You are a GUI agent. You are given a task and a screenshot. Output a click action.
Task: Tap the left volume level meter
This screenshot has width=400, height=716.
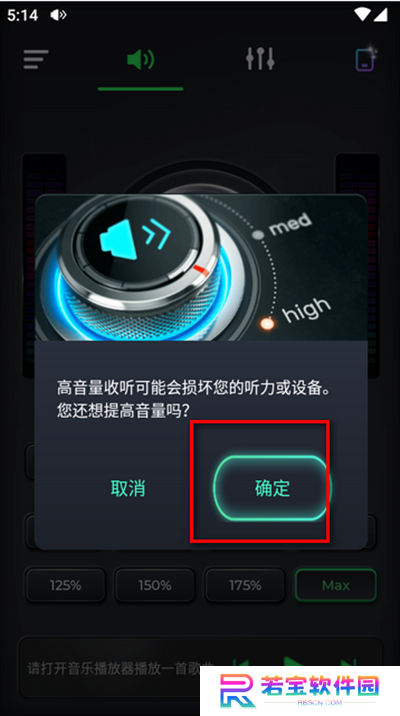44,265
